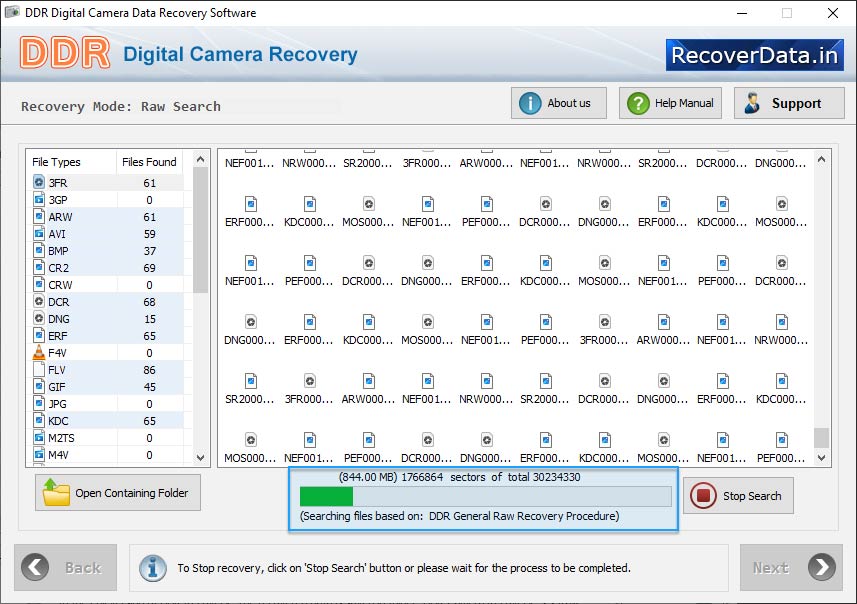Select the CRW file type icon
This screenshot has width=857, height=604.
coord(39,284)
